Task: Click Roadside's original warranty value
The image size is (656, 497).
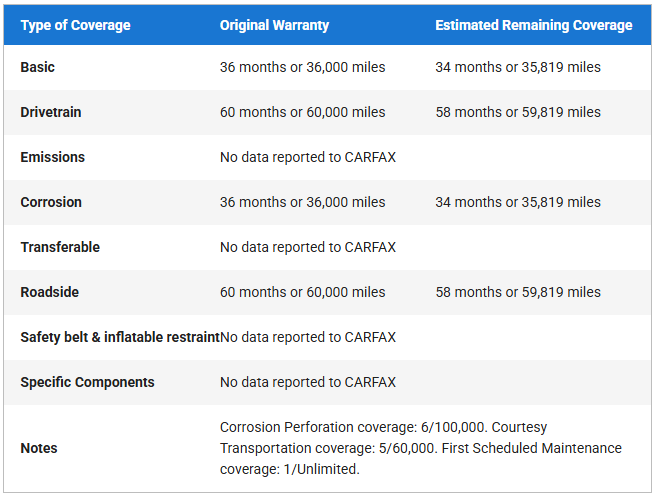Action: click(x=302, y=292)
